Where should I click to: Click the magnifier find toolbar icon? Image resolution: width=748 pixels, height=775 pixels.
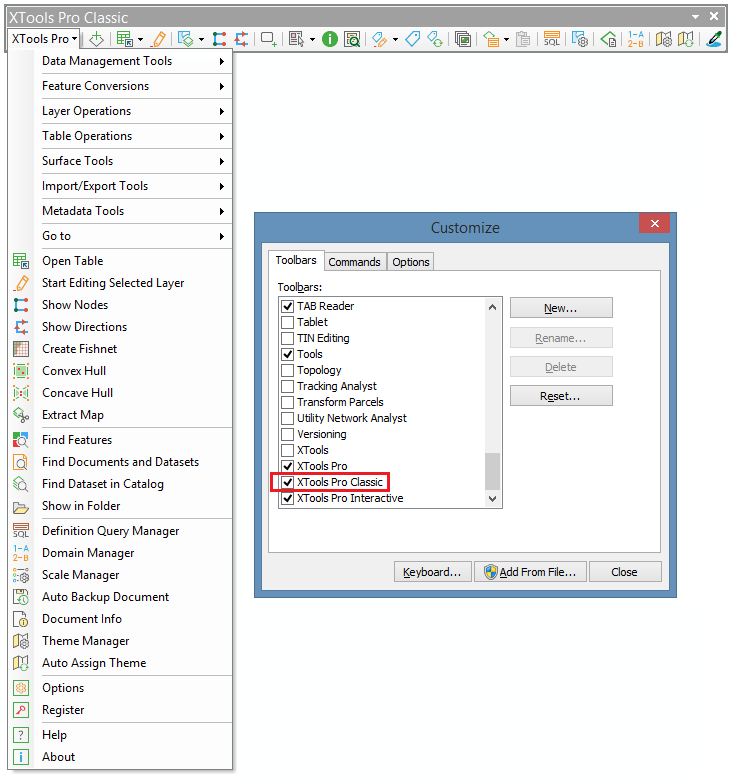click(352, 39)
